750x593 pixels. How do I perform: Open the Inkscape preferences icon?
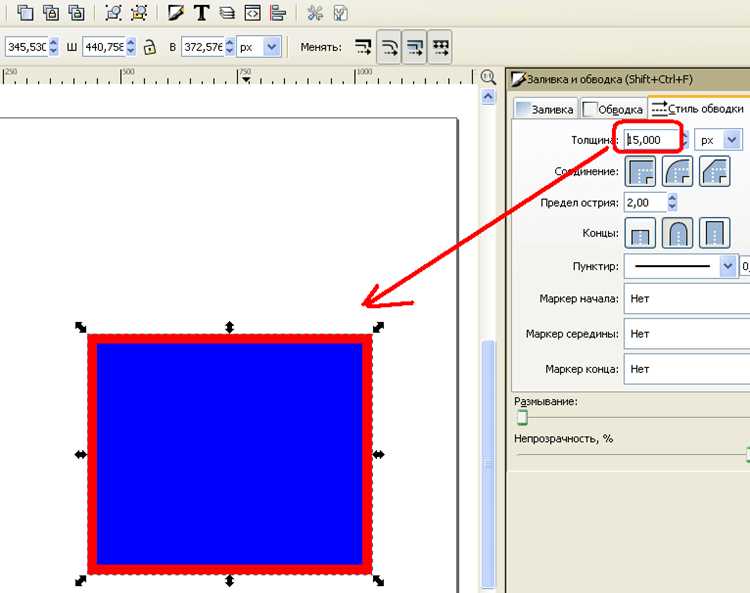(315, 13)
